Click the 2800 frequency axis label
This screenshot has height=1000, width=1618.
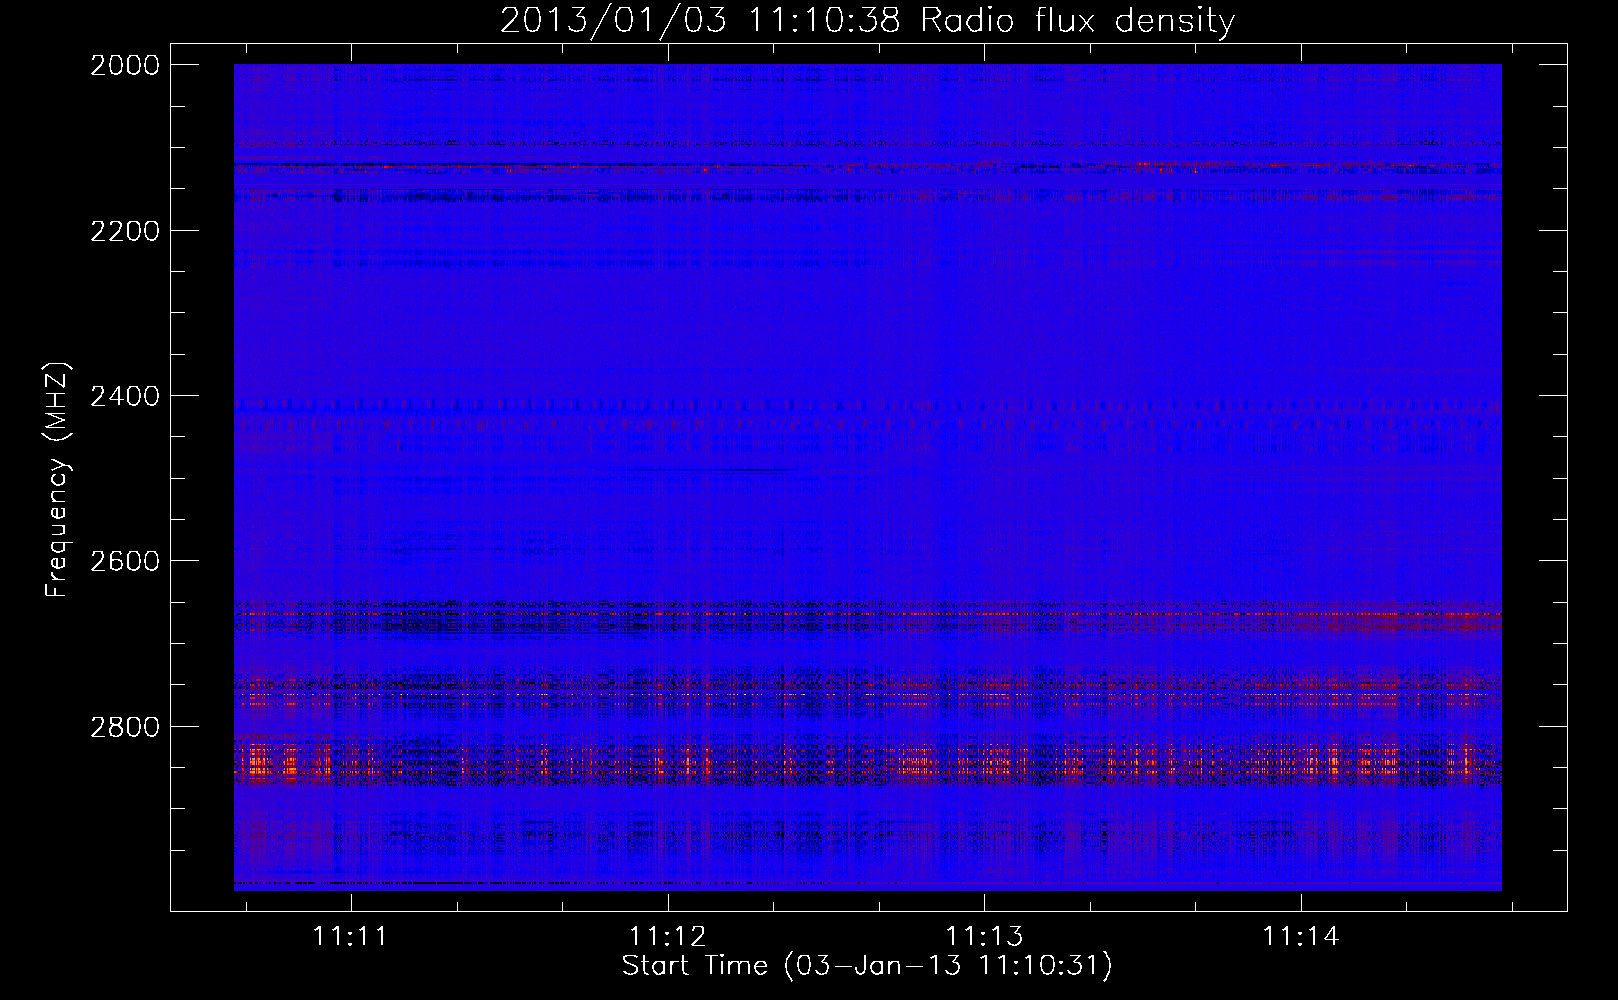(x=125, y=726)
